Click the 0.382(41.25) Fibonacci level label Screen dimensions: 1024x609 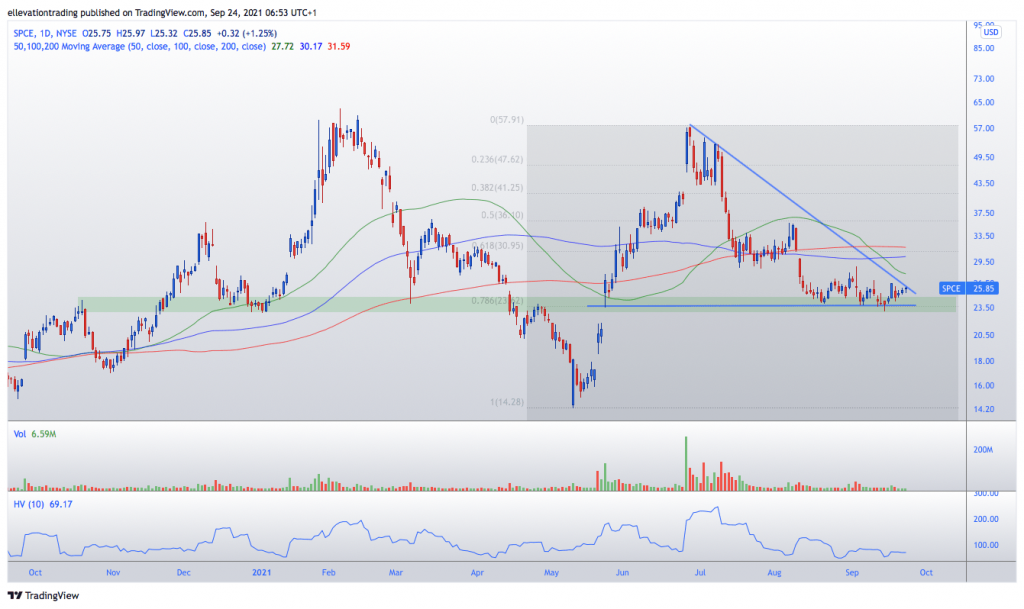point(498,187)
